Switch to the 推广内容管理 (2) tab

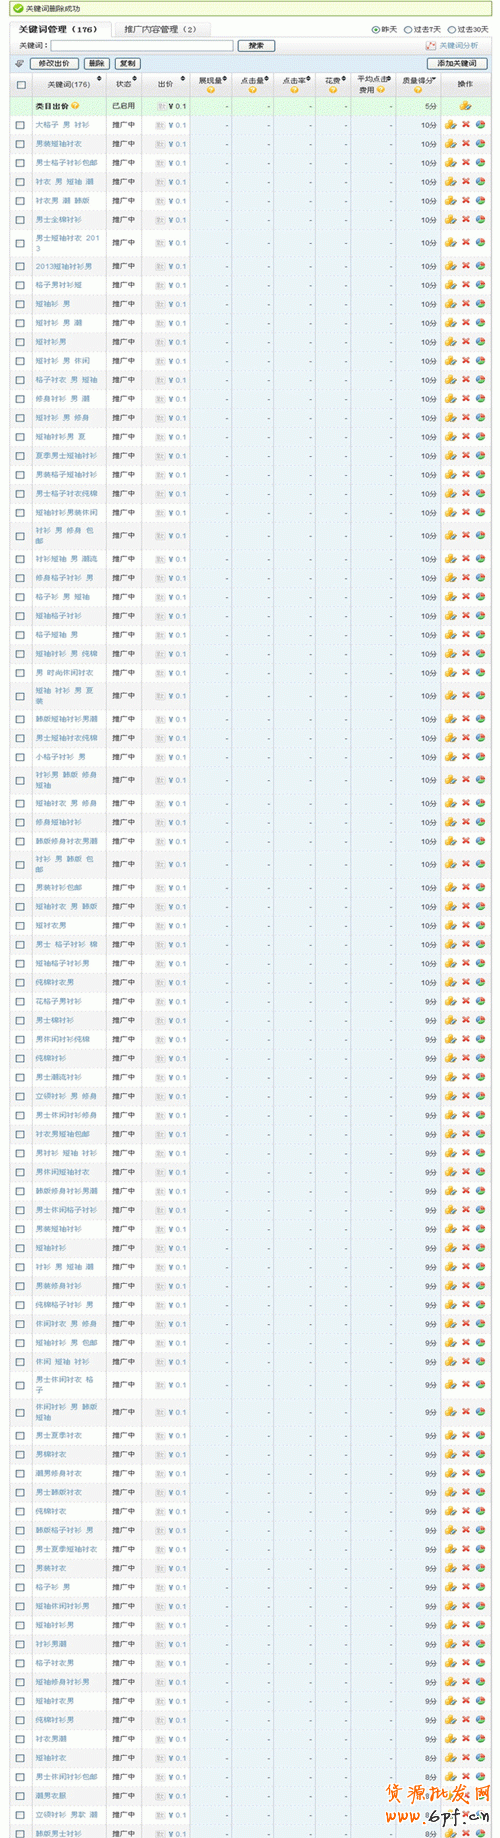(160, 29)
